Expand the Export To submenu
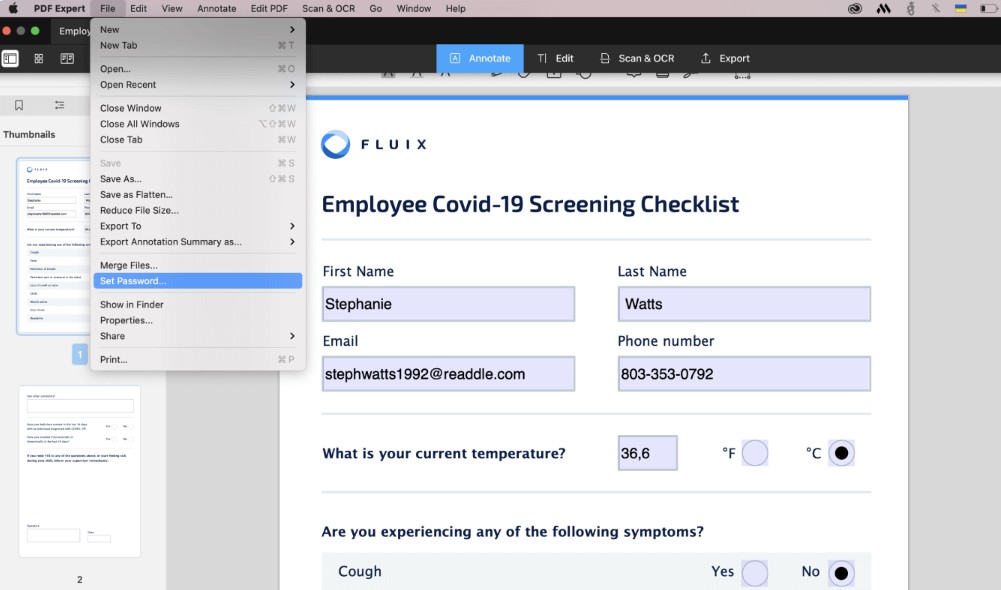The image size is (1001, 590). [x=197, y=226]
